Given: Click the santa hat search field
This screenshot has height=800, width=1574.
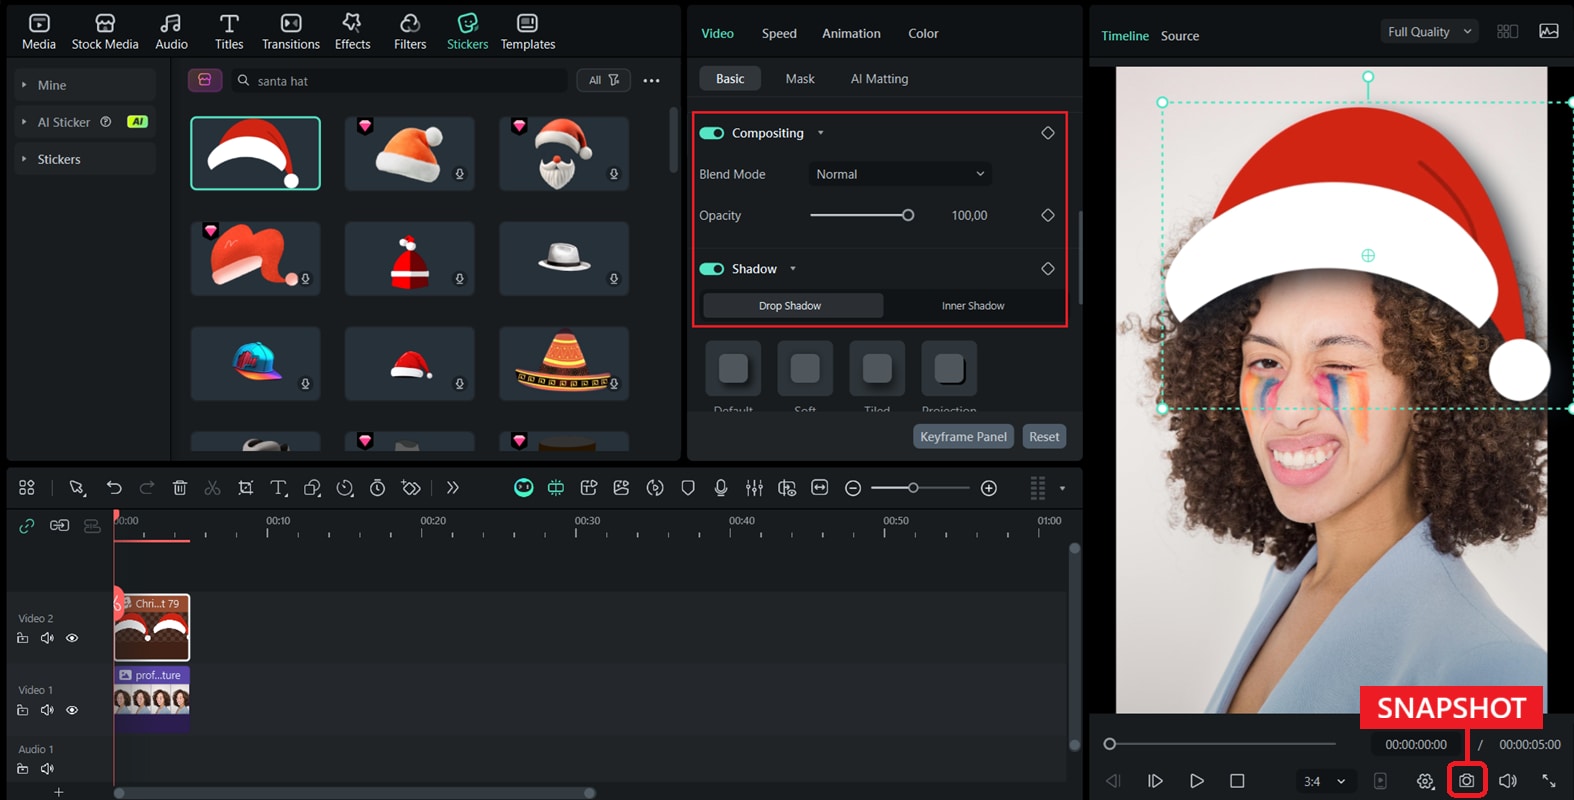Looking at the screenshot, I should point(400,81).
